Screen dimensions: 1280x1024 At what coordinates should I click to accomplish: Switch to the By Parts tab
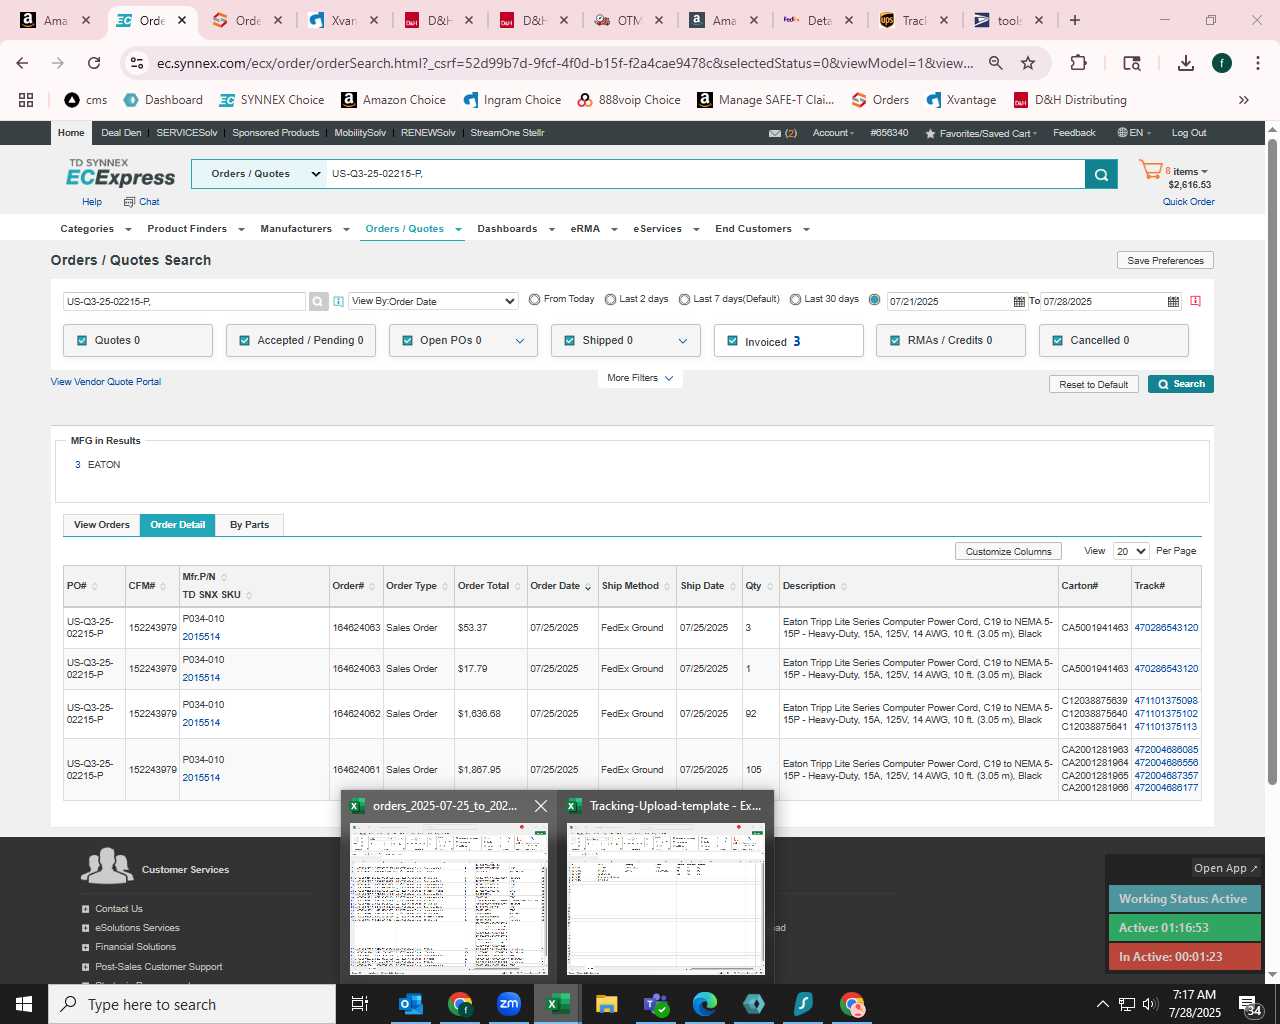tap(249, 525)
